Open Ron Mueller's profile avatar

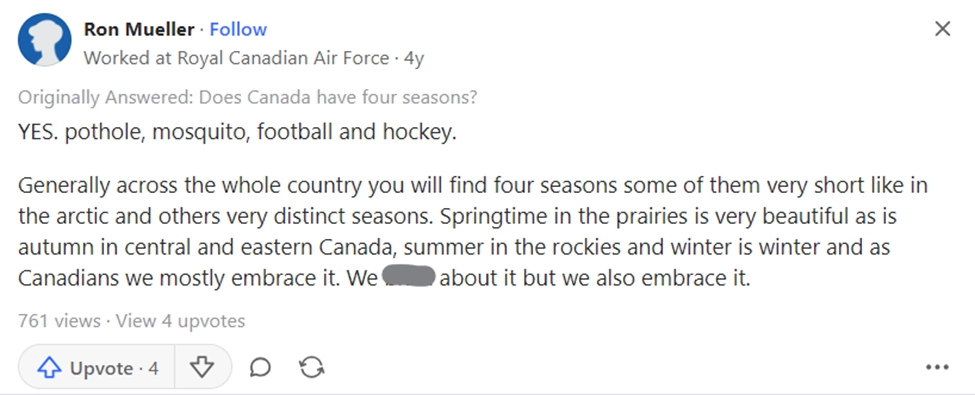[44, 40]
